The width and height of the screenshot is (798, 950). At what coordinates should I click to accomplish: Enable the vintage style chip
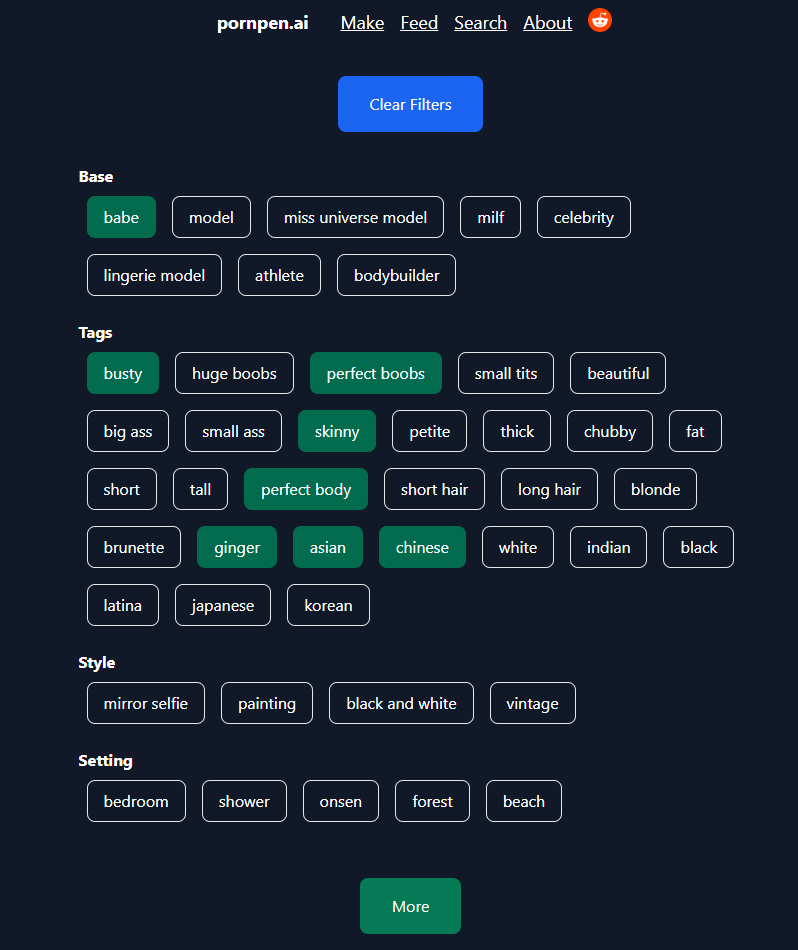(x=532, y=703)
